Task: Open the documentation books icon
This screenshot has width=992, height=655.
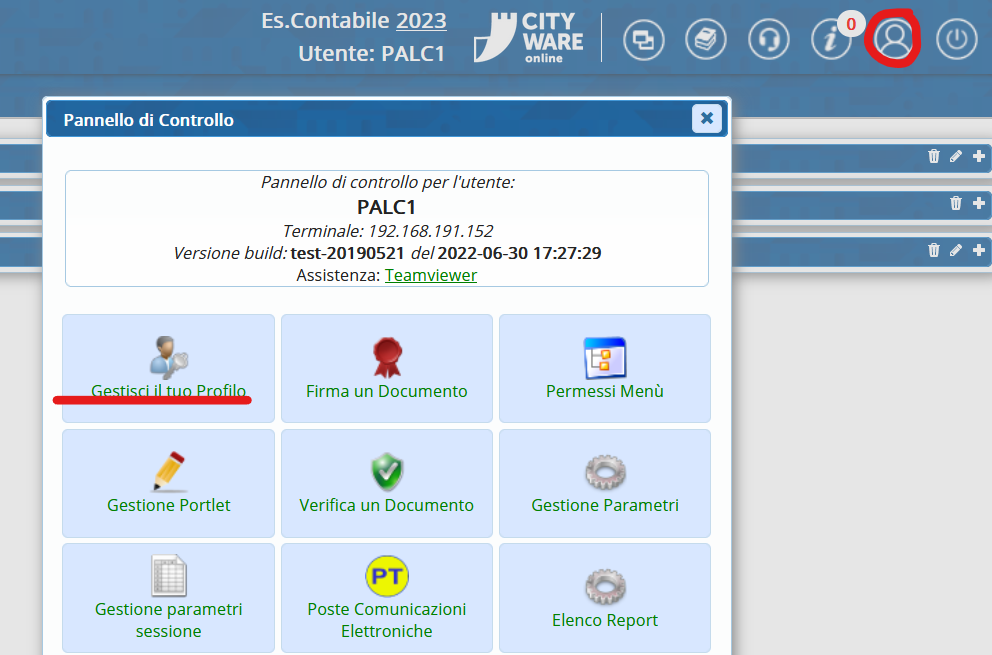Action: click(x=705, y=40)
